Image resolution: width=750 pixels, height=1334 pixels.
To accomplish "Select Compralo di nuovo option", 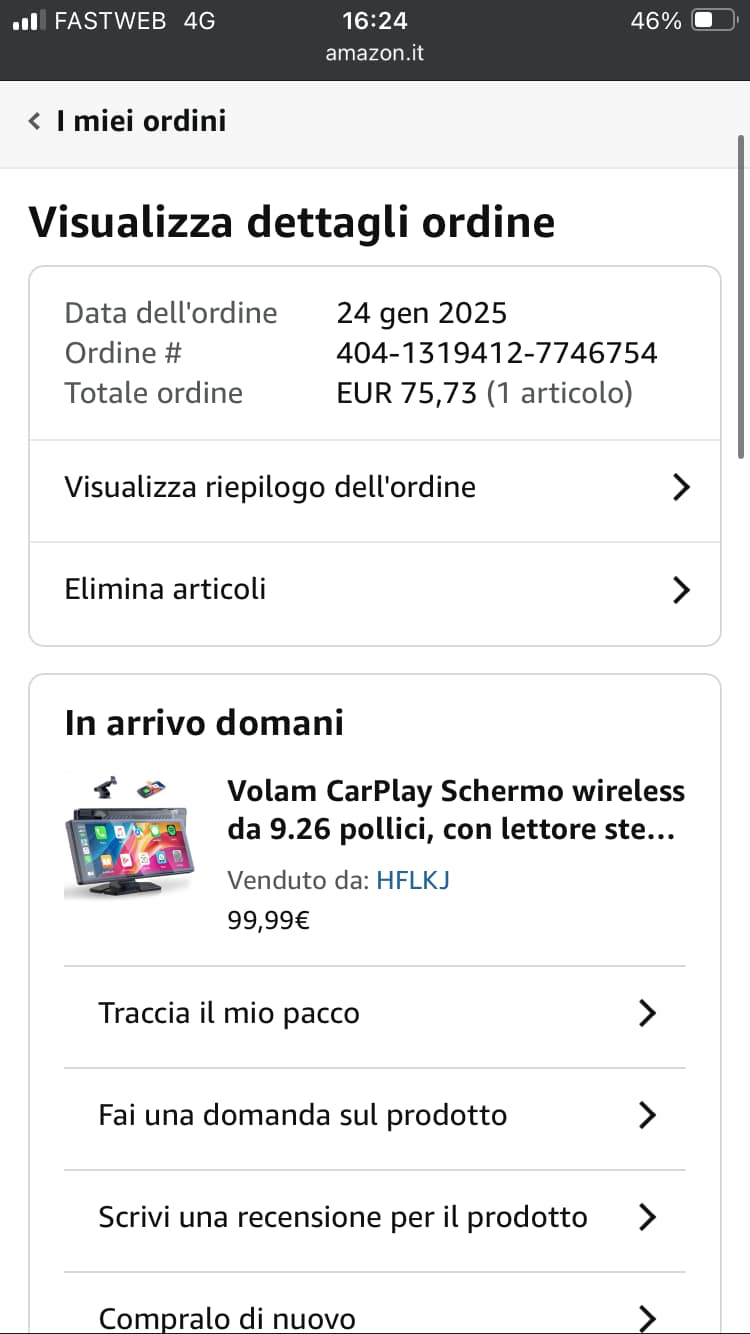I will (375, 1306).
